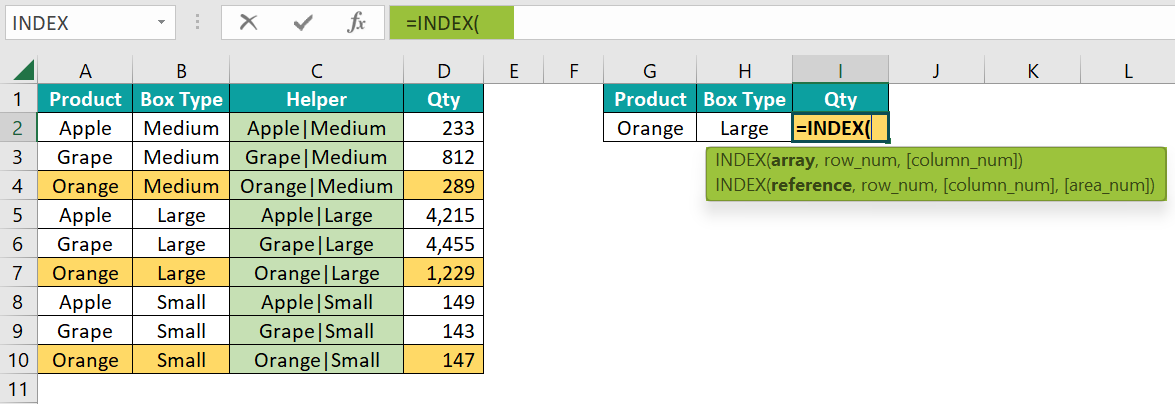
Task: Click the Select All corner triangle
Action: click(24, 71)
